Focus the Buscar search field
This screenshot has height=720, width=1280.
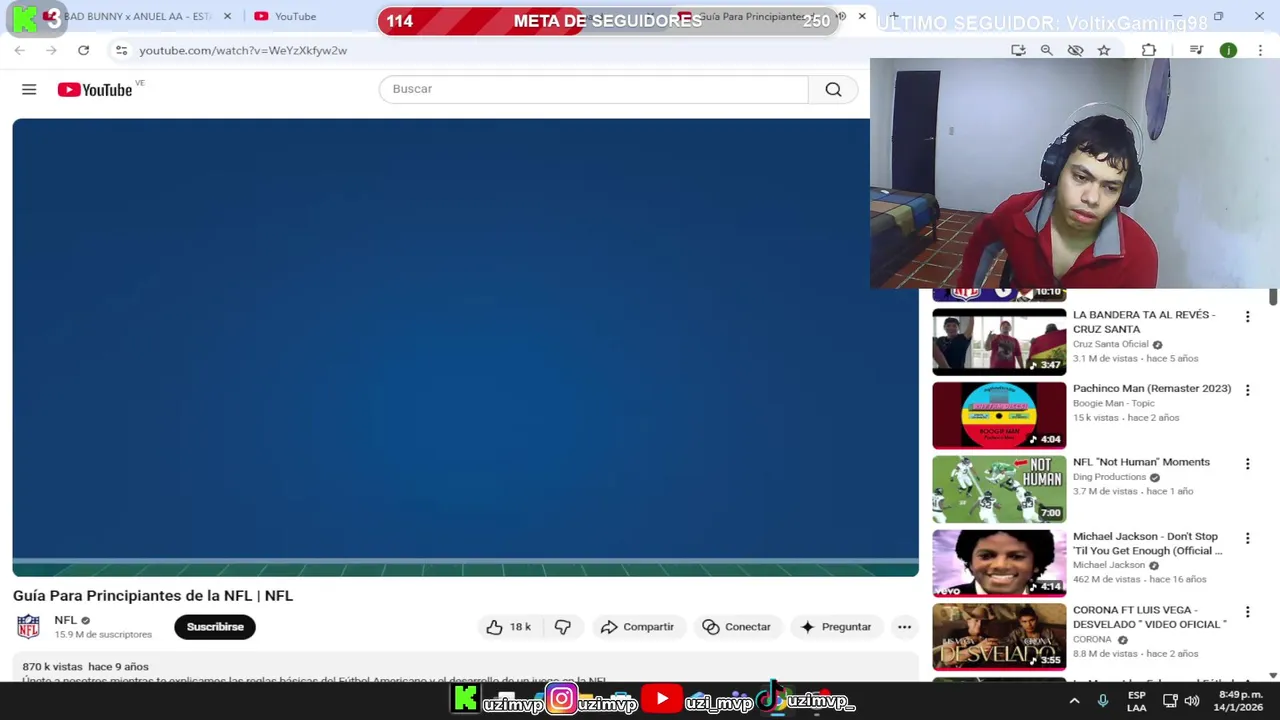[593, 89]
